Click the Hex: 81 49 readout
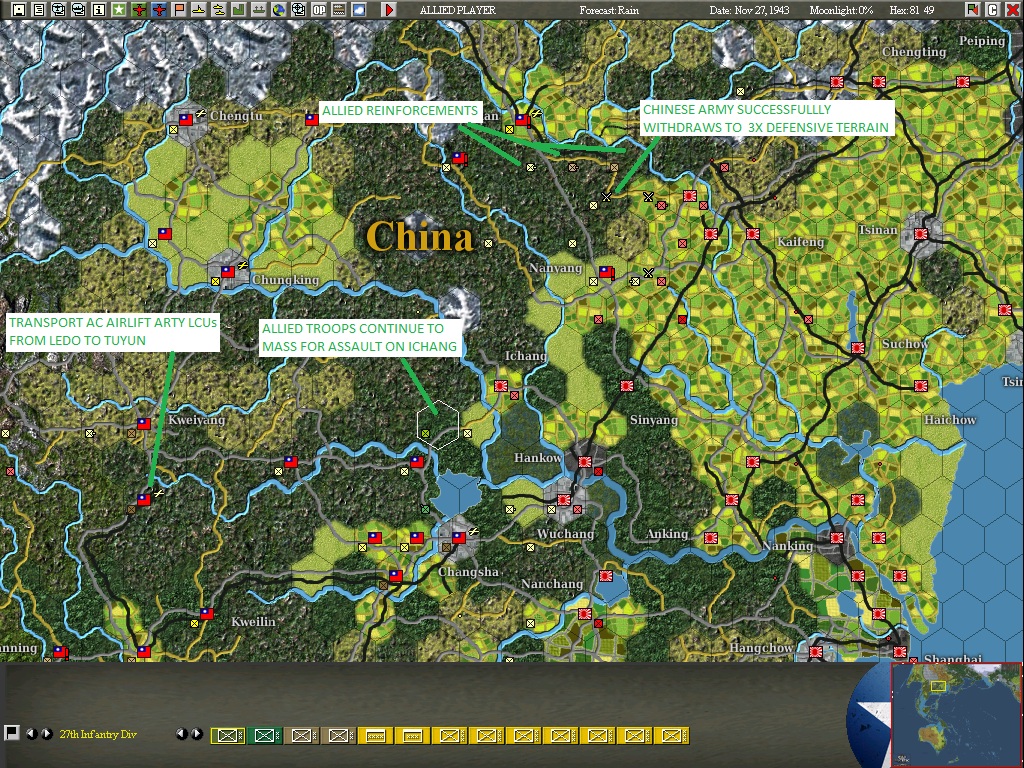This screenshot has height=768, width=1024. pos(912,10)
